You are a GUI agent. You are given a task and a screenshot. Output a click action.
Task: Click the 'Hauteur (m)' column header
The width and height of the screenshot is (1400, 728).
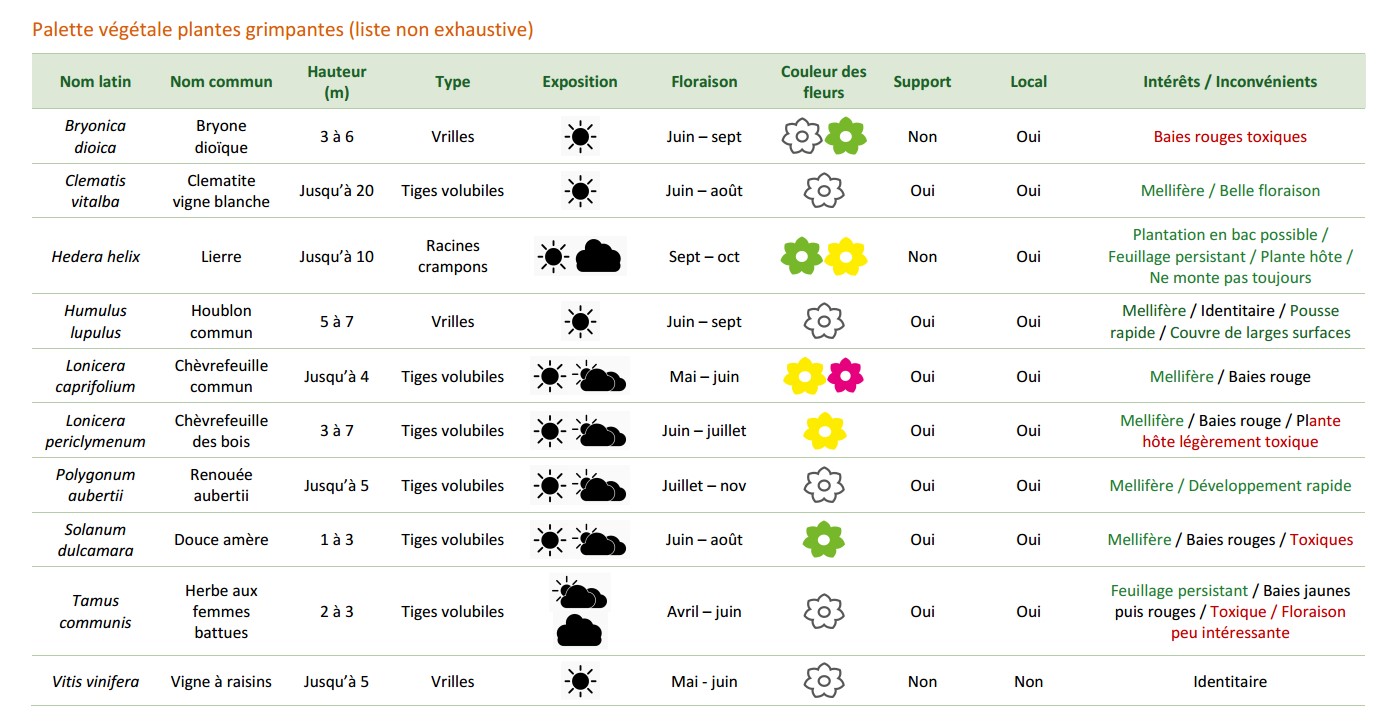pos(337,82)
